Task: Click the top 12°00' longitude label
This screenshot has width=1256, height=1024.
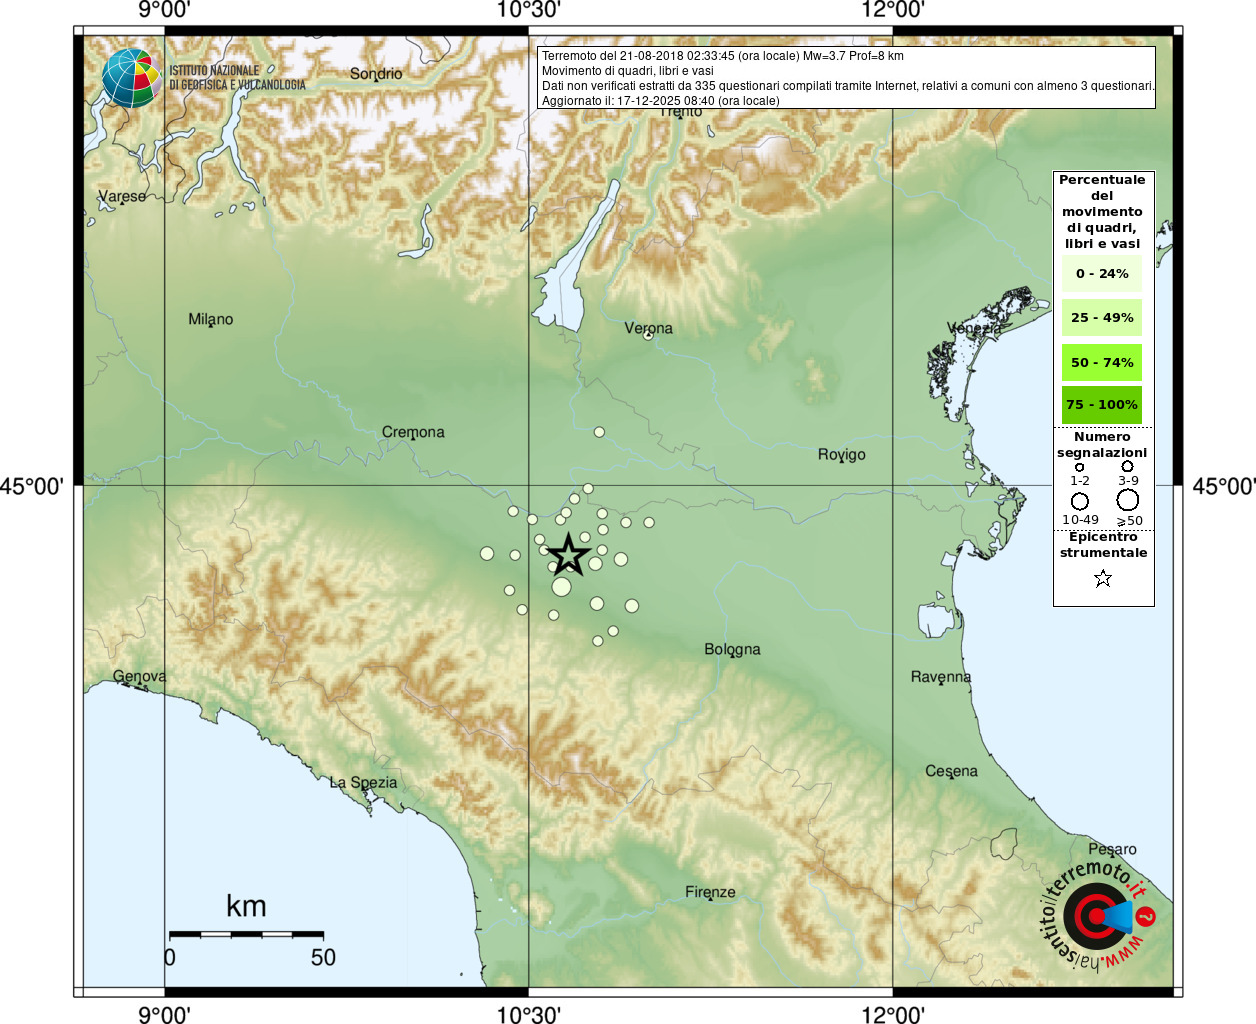Action: pyautogui.click(x=893, y=10)
